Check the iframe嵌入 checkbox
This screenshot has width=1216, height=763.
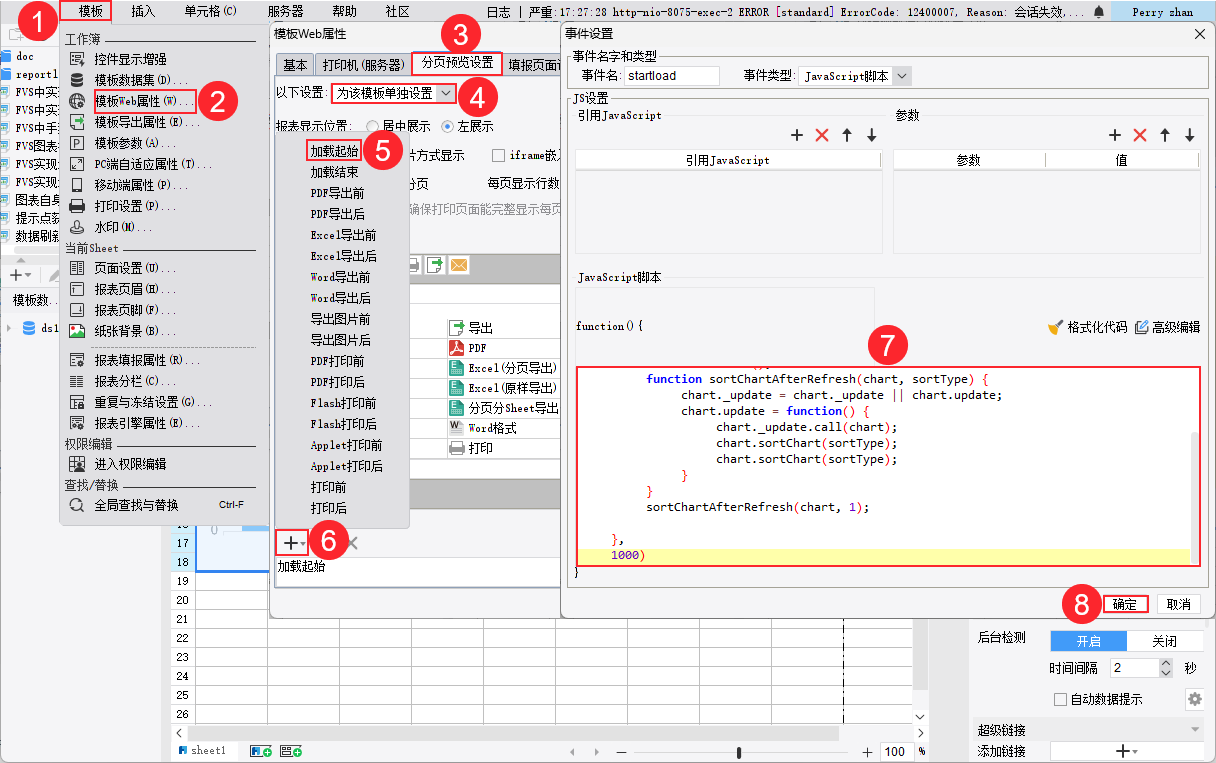pyautogui.click(x=498, y=156)
